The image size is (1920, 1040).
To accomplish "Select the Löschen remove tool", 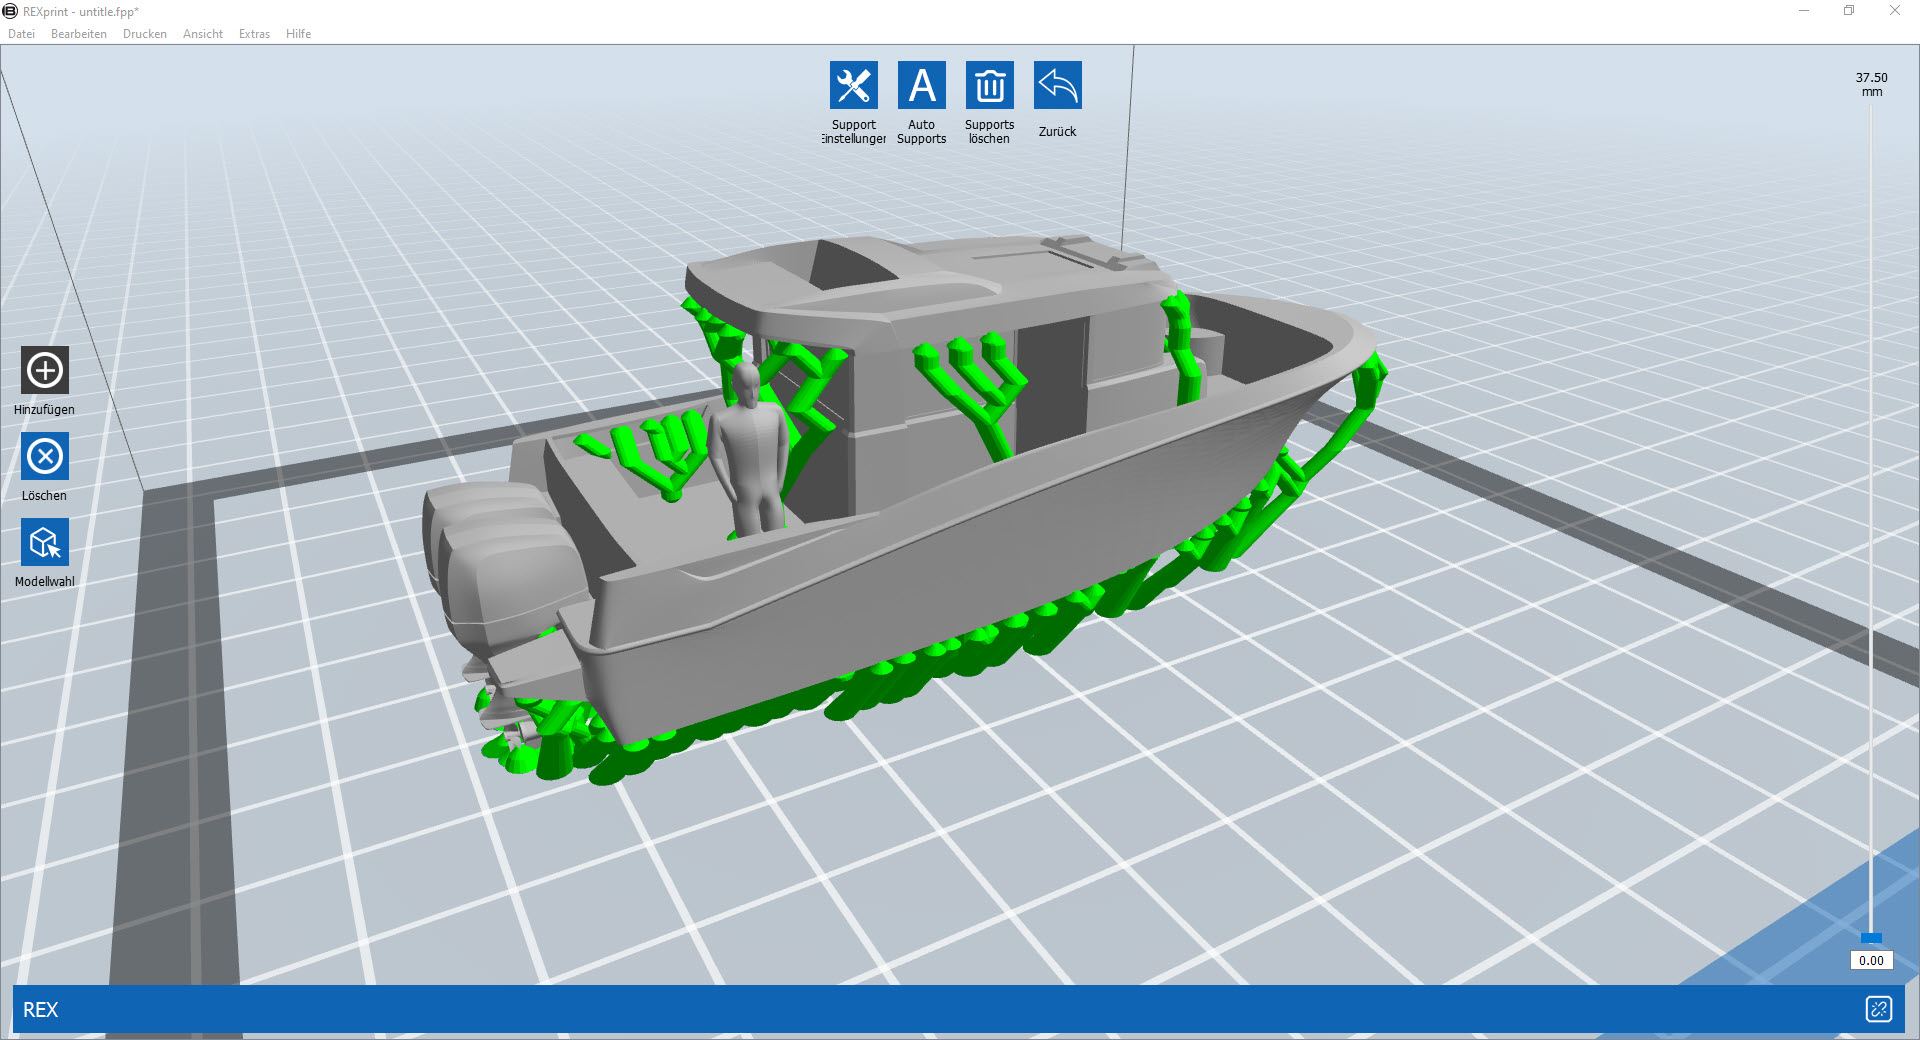I will tap(44, 457).
